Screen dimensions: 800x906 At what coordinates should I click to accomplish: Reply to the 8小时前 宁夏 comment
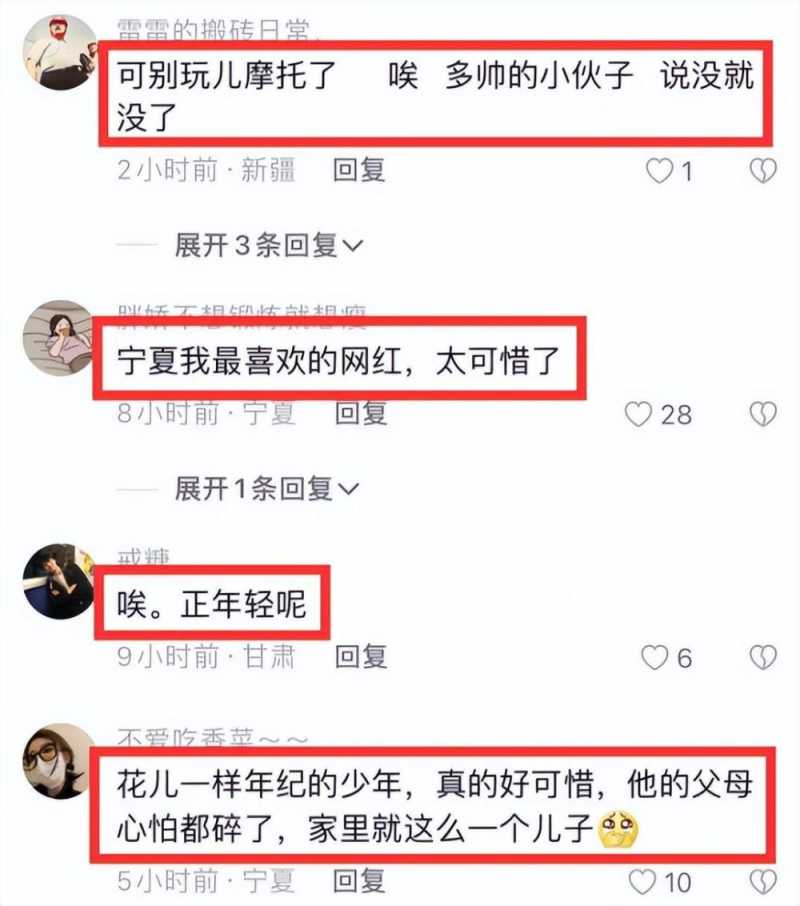point(361,414)
